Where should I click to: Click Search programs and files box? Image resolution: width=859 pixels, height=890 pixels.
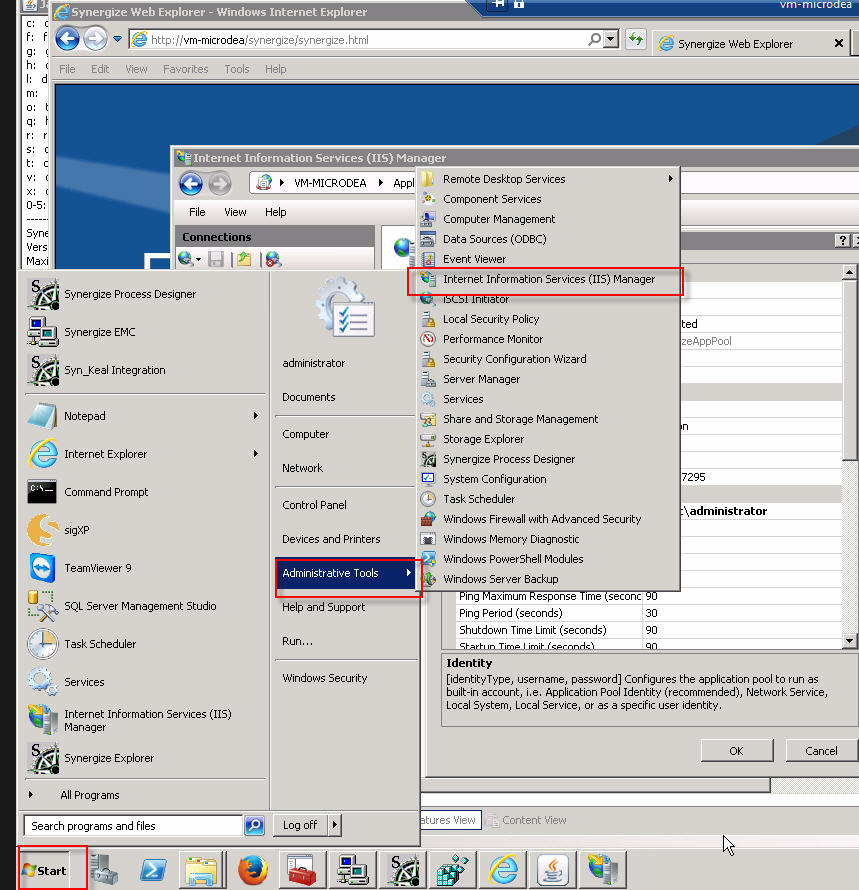pos(133,825)
